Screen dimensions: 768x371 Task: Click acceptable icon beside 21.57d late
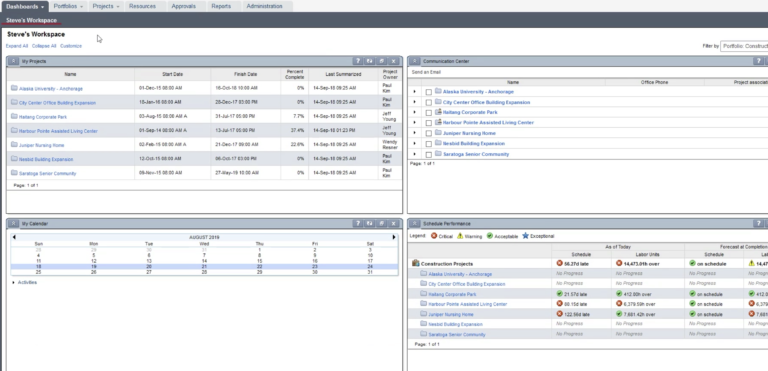click(560, 294)
